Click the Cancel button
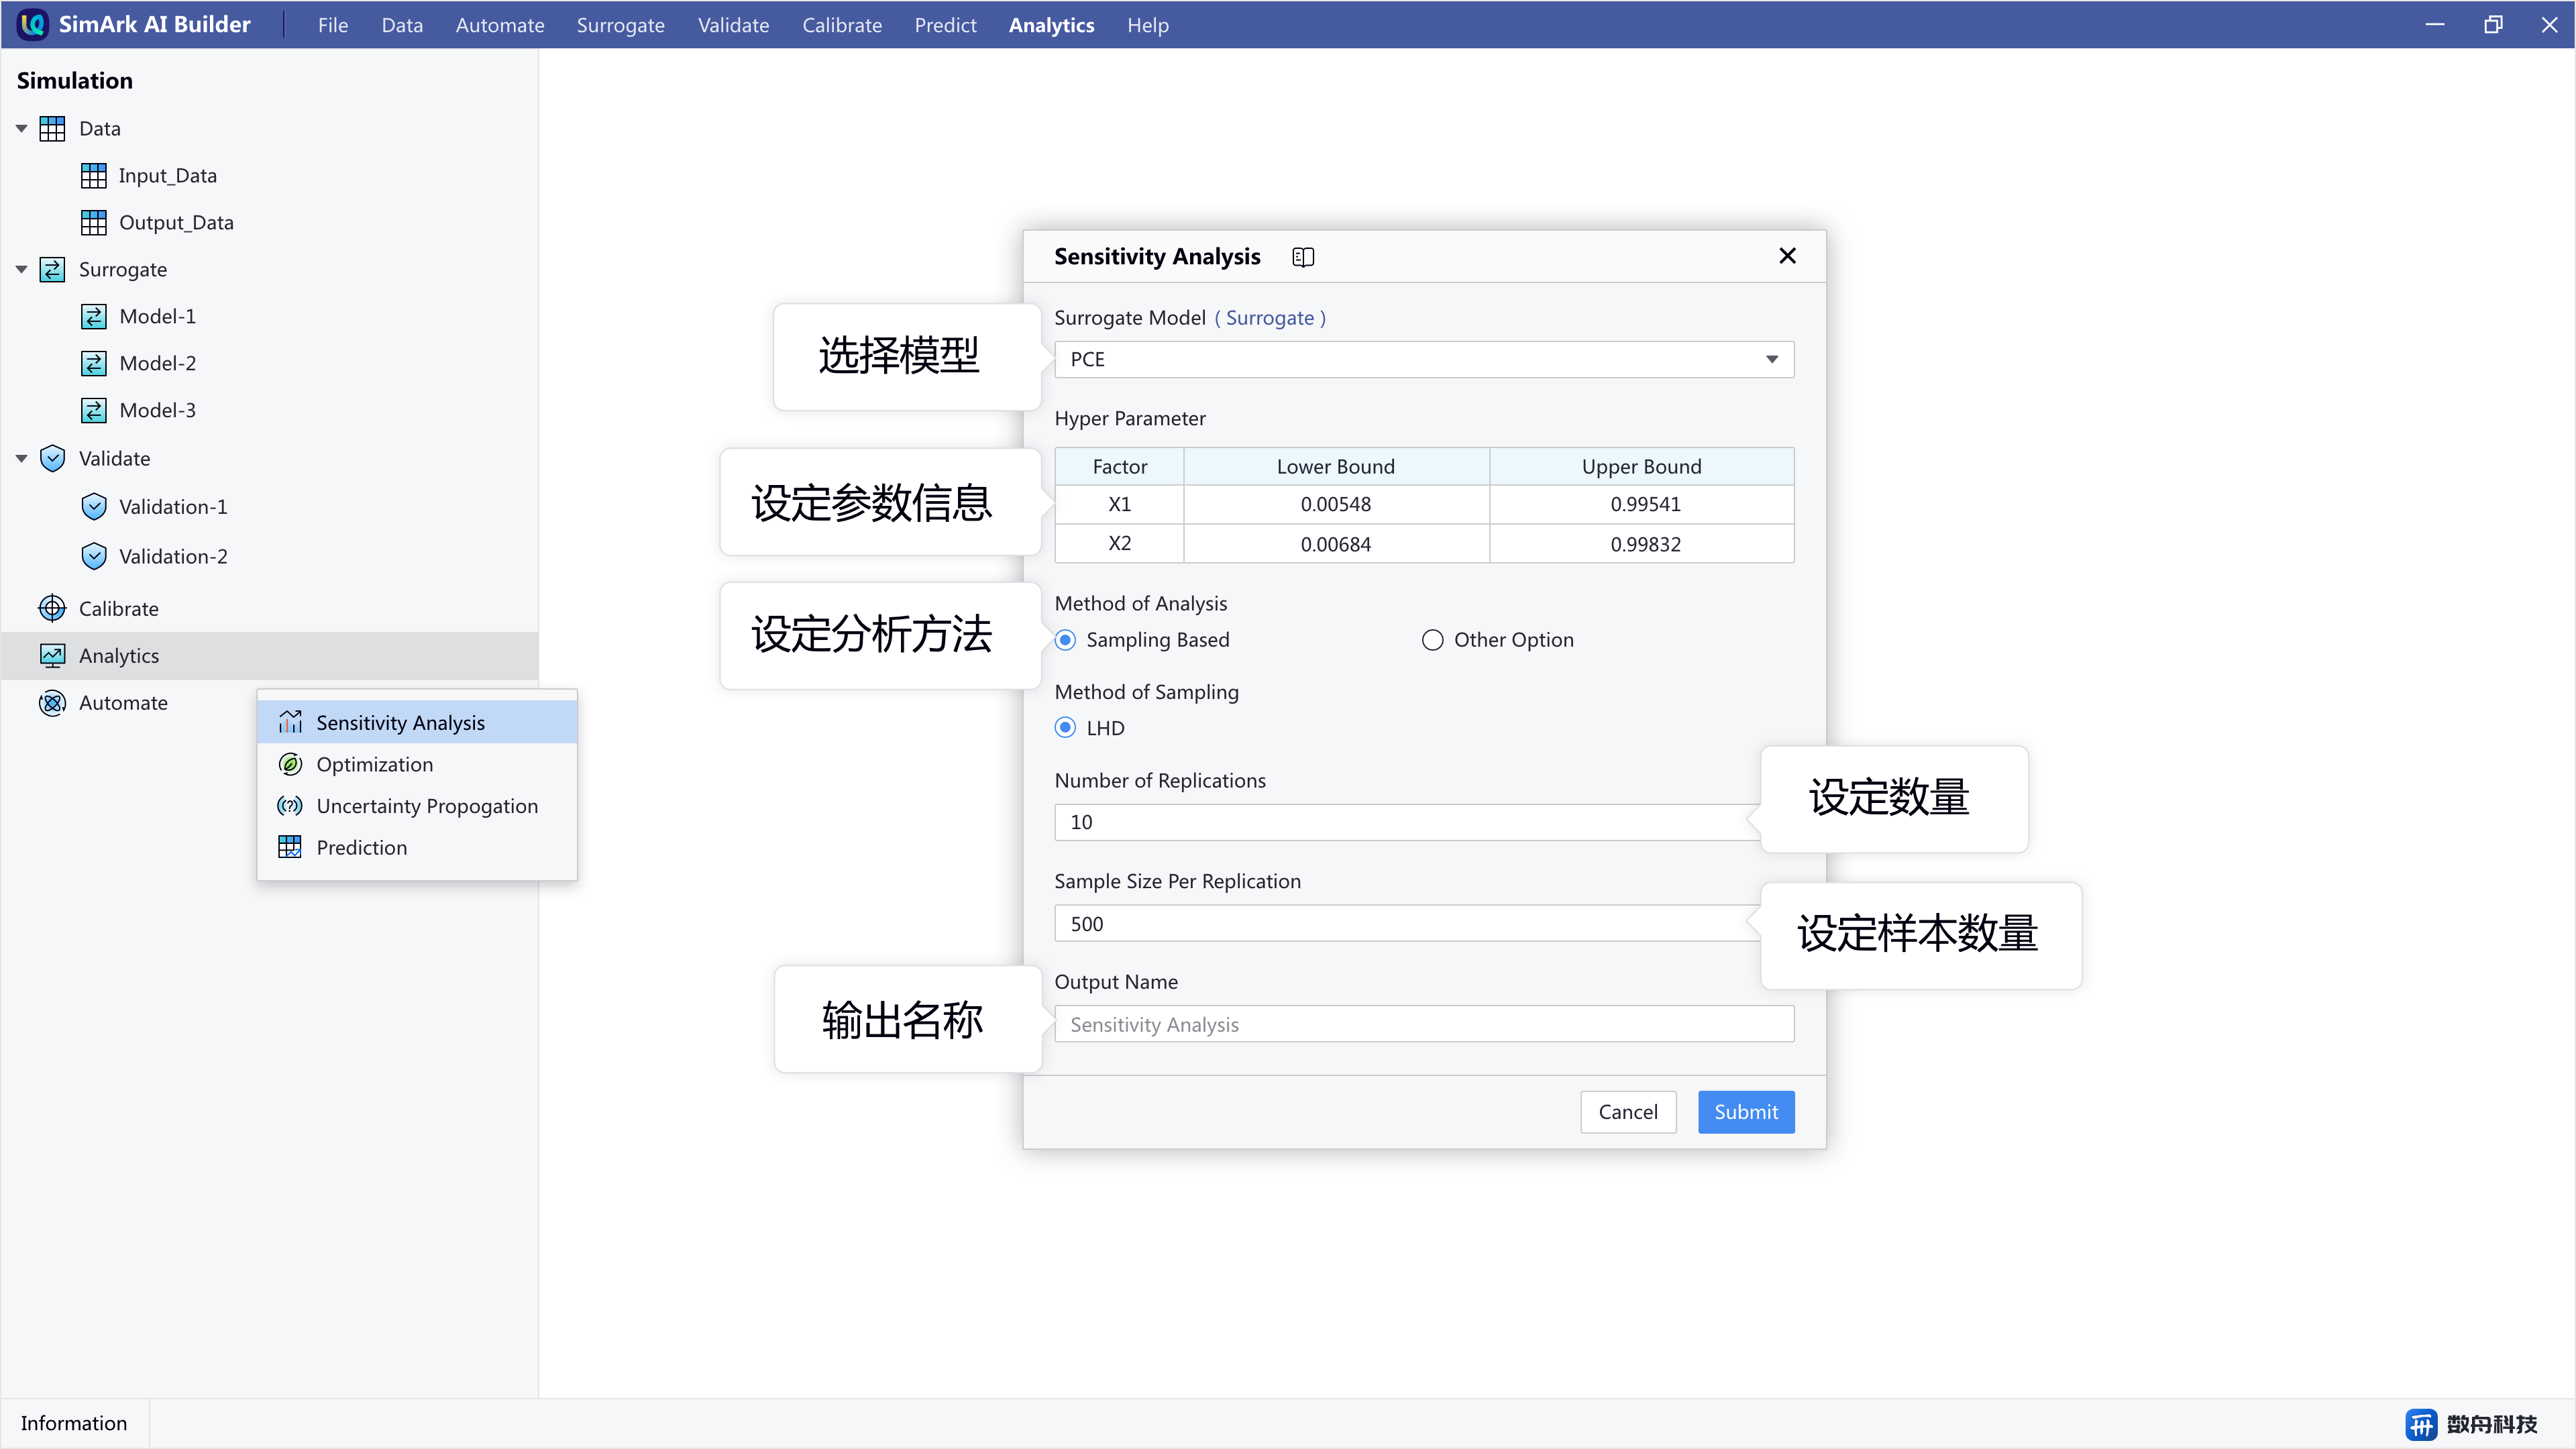 1628,1112
